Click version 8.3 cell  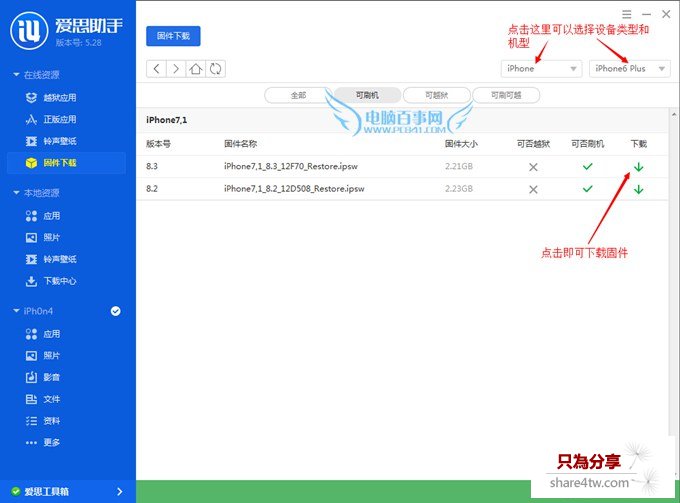click(152, 166)
